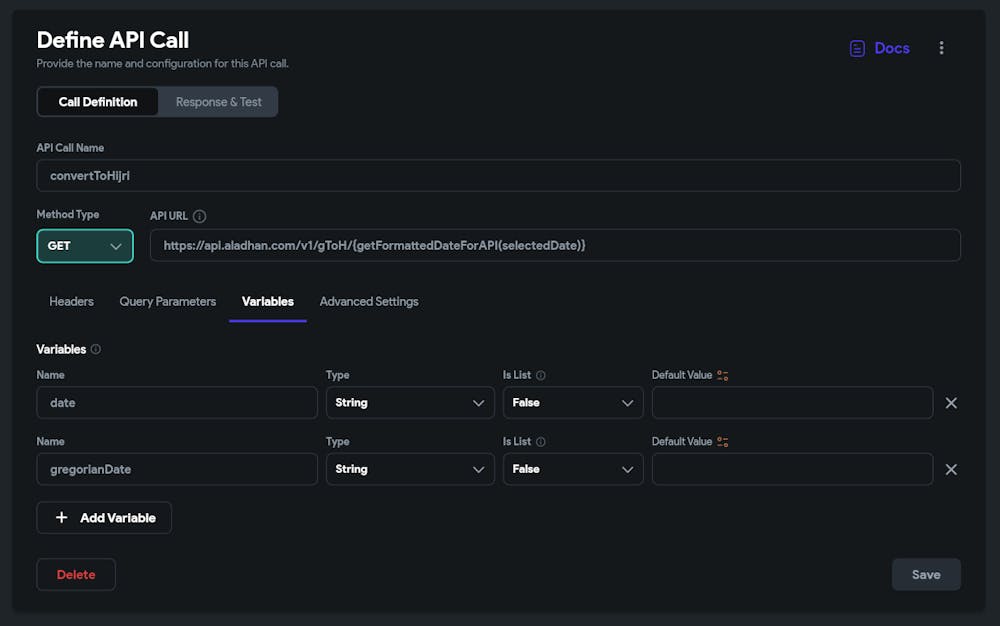
Task: Open the Query Parameters tab
Action: click(167, 301)
